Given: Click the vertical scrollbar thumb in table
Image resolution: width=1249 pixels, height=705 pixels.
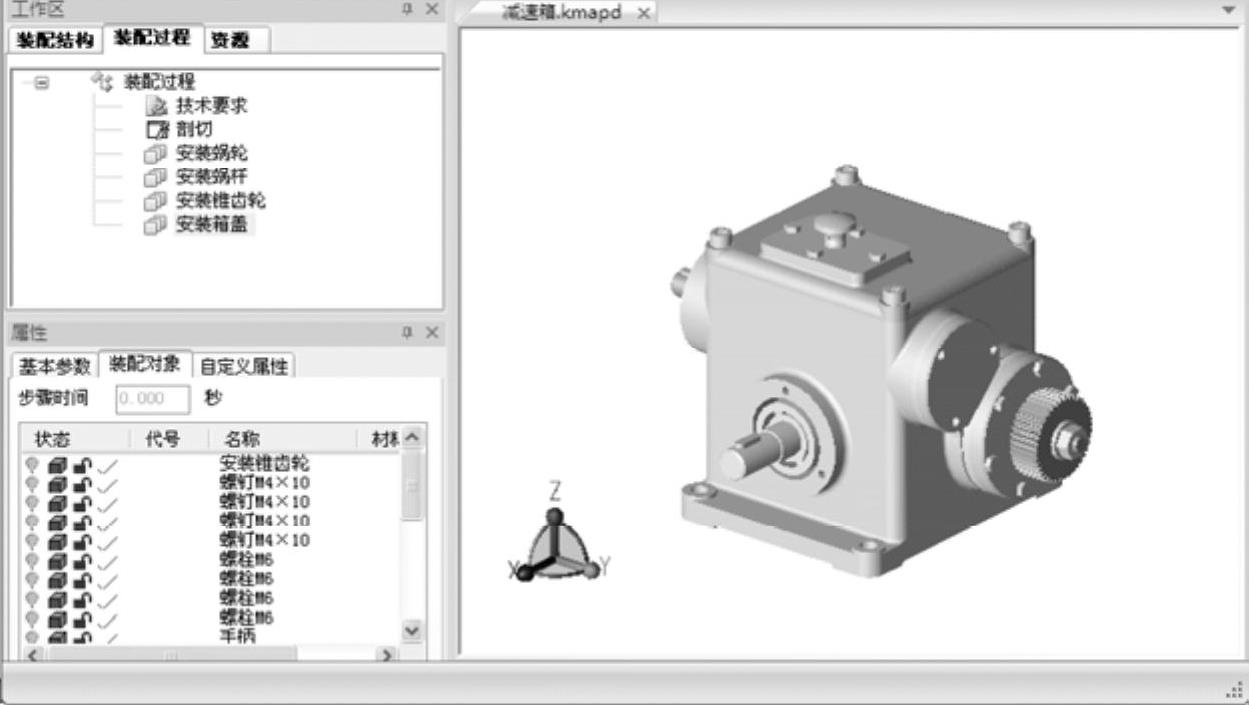Looking at the screenshot, I should 412,485.
